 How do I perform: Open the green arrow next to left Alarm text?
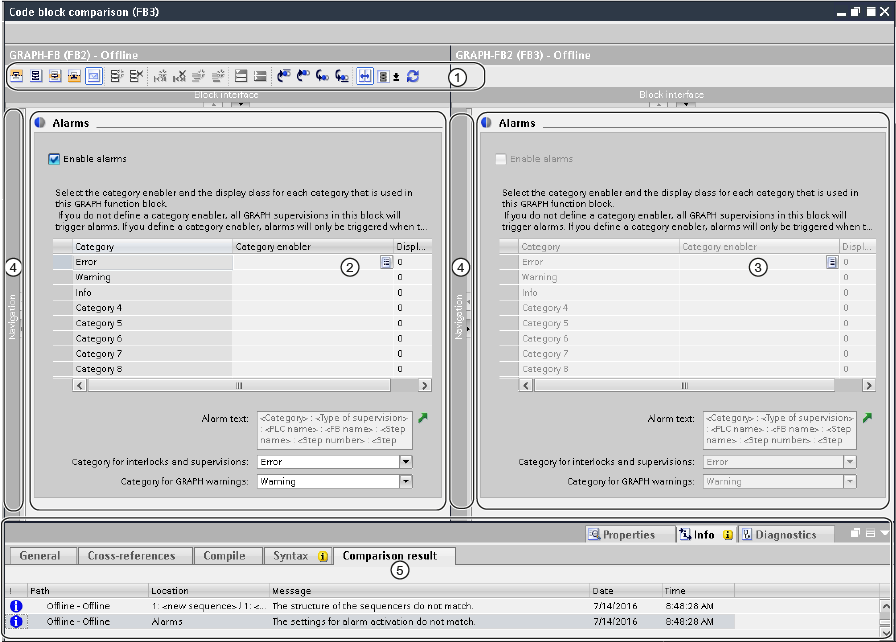pyautogui.click(x=422, y=418)
